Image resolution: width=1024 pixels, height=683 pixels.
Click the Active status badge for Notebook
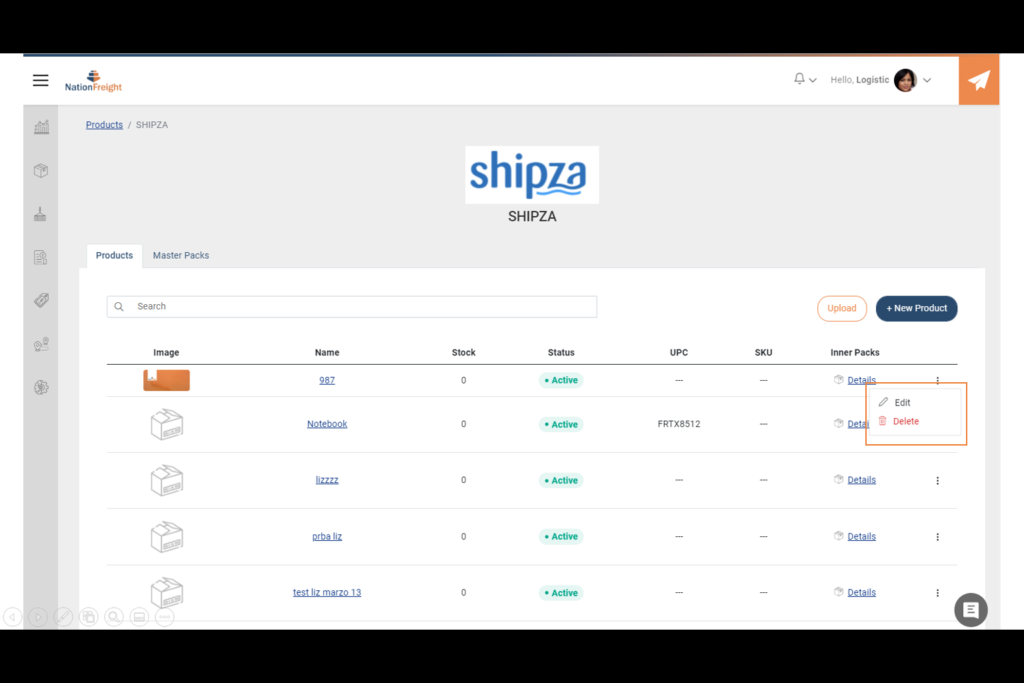click(561, 424)
